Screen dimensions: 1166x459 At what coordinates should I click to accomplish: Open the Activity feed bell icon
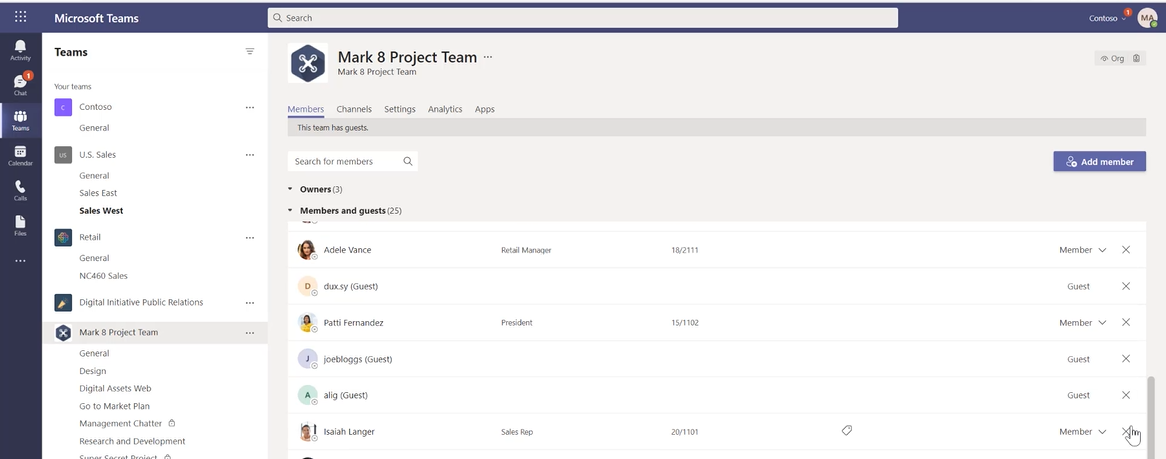[x=20, y=50]
